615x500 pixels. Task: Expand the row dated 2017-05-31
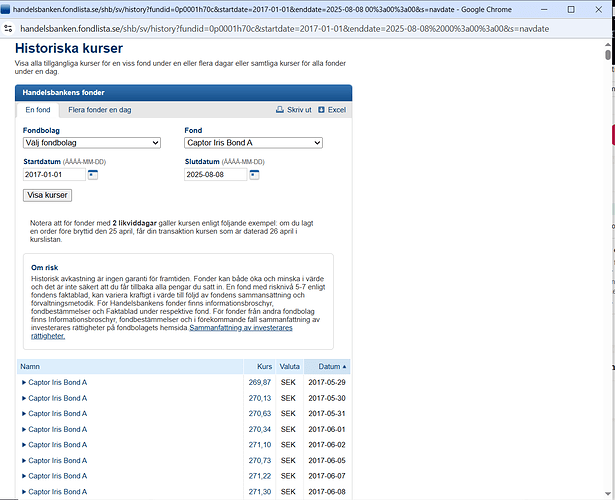24,413
